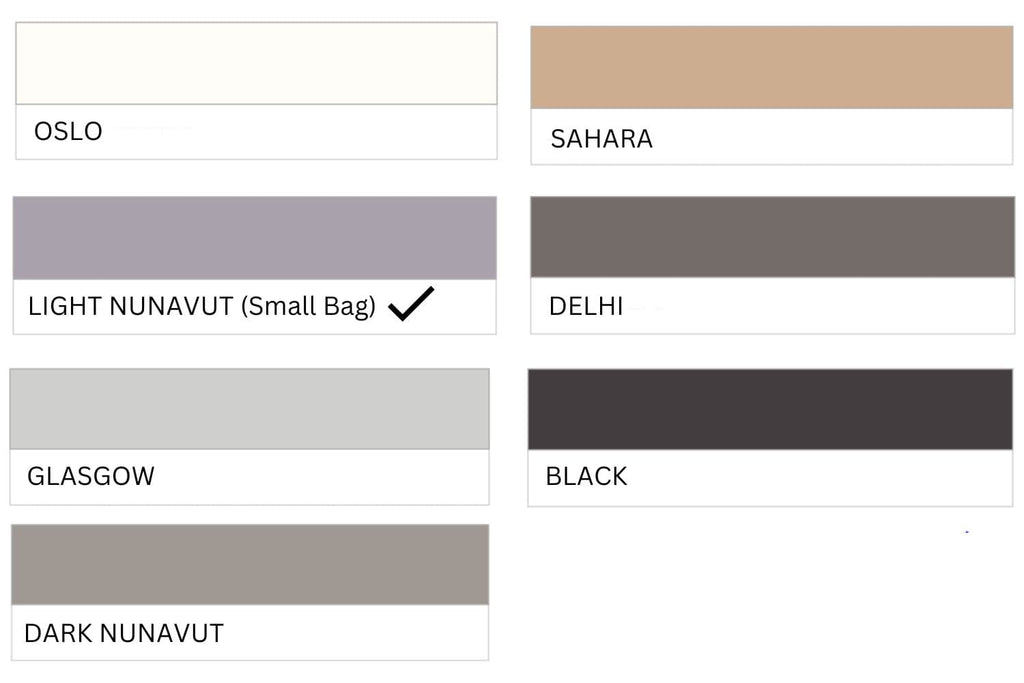Click the LIGHT NUNAVUT (Small Bag) label
The width and height of the screenshot is (1024, 683).
[202, 306]
